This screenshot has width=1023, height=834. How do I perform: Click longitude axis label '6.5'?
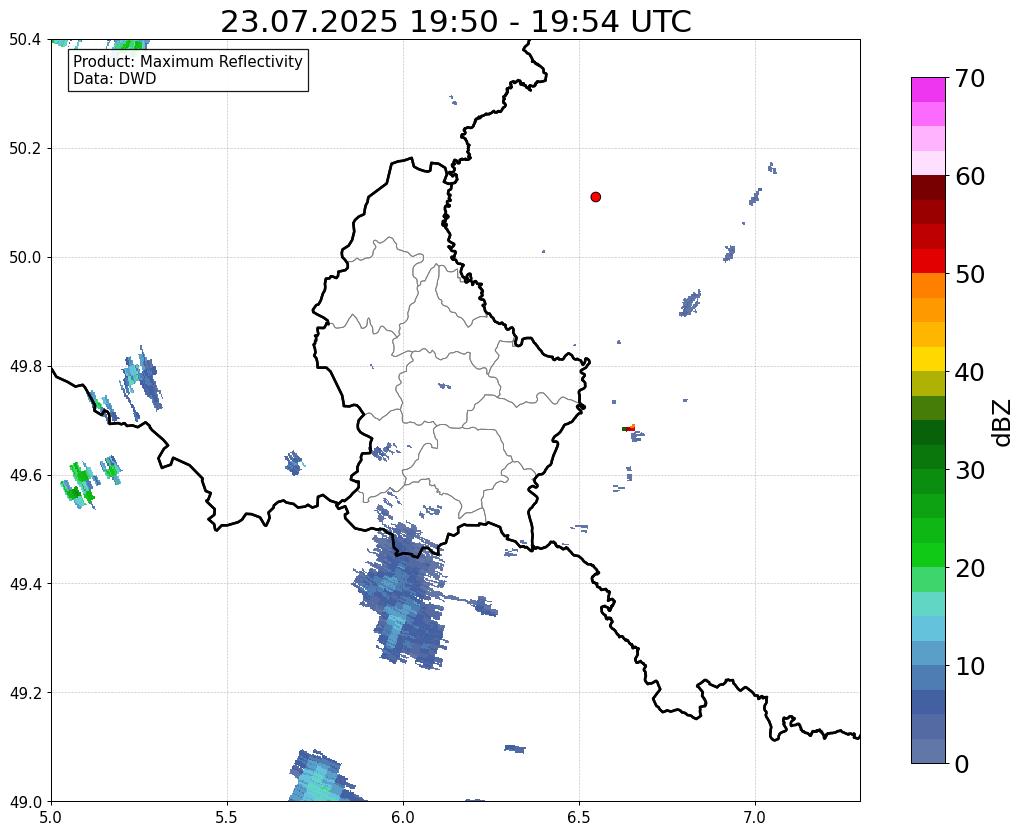[x=579, y=817]
